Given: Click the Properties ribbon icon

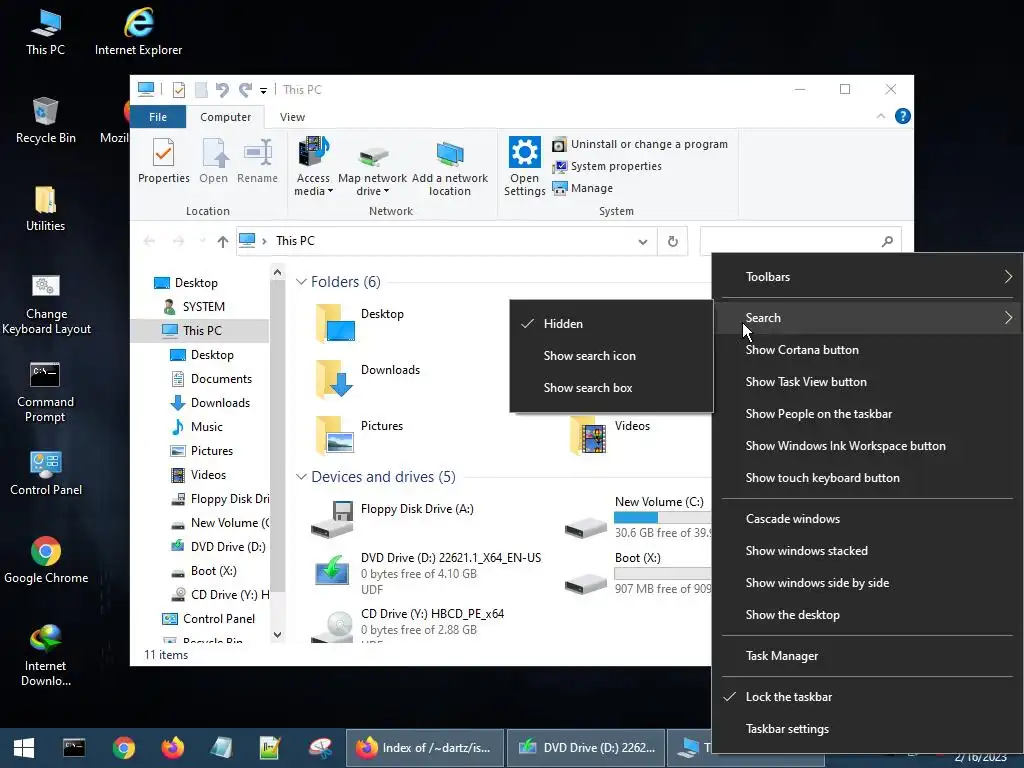Looking at the screenshot, I should [x=163, y=161].
